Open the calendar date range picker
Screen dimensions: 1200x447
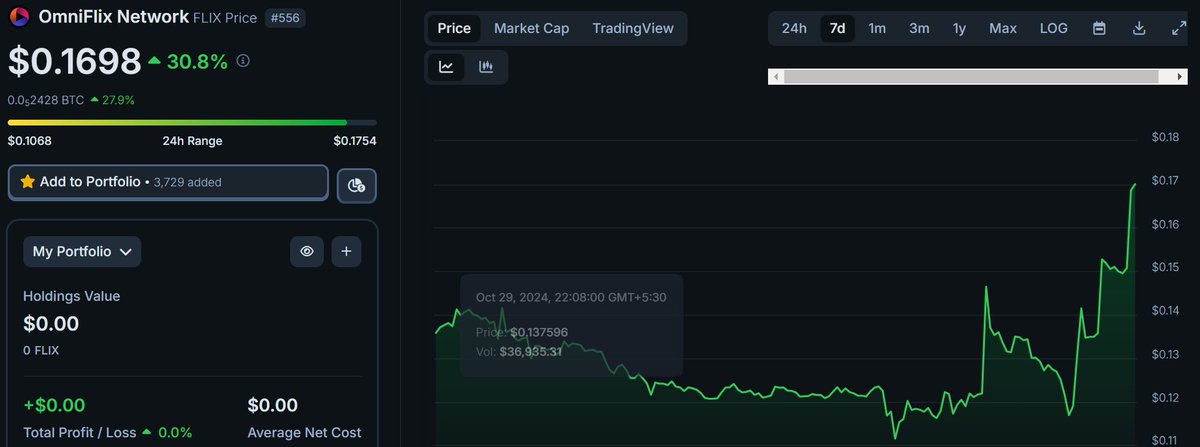tap(1099, 28)
